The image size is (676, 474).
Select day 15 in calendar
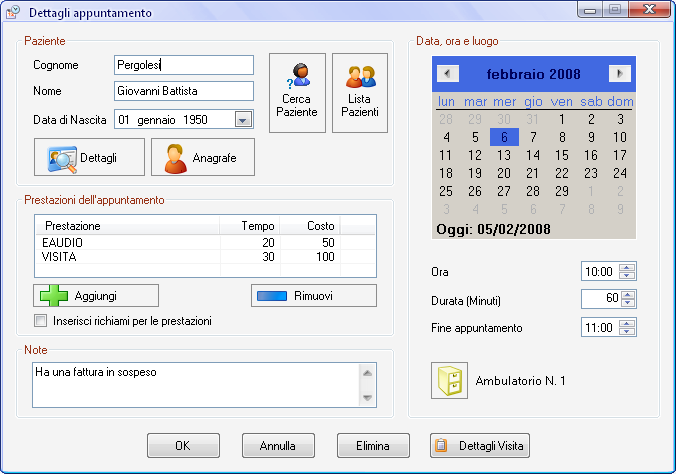point(562,155)
